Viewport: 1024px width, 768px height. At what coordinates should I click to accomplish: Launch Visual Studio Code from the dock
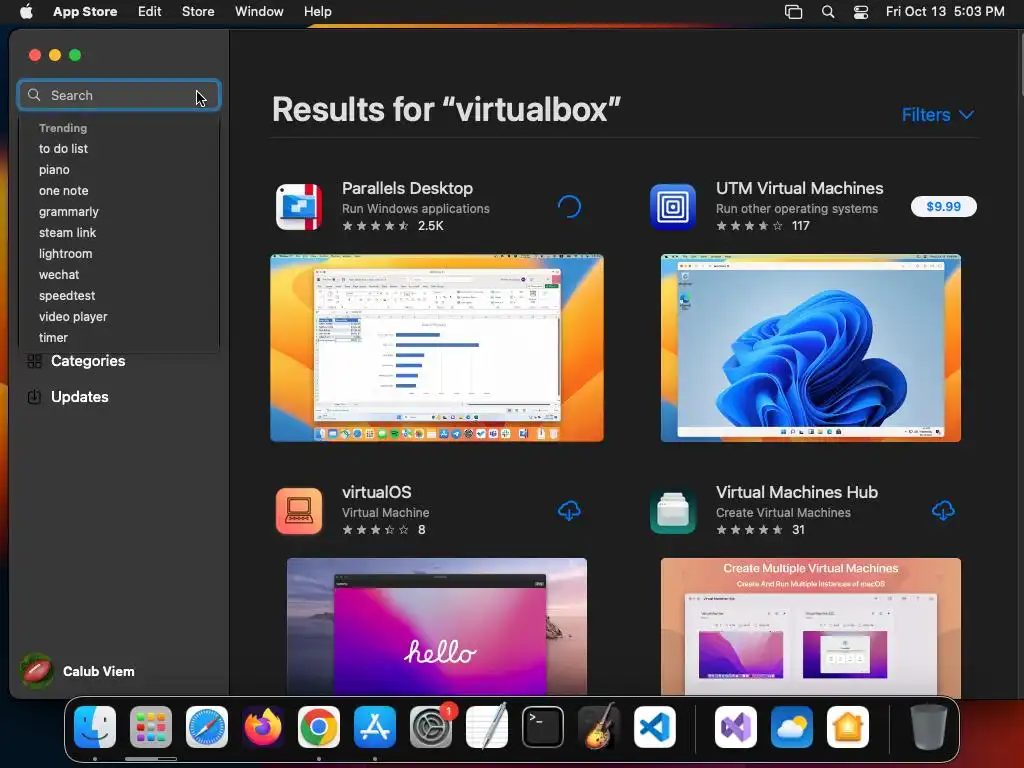click(x=654, y=727)
